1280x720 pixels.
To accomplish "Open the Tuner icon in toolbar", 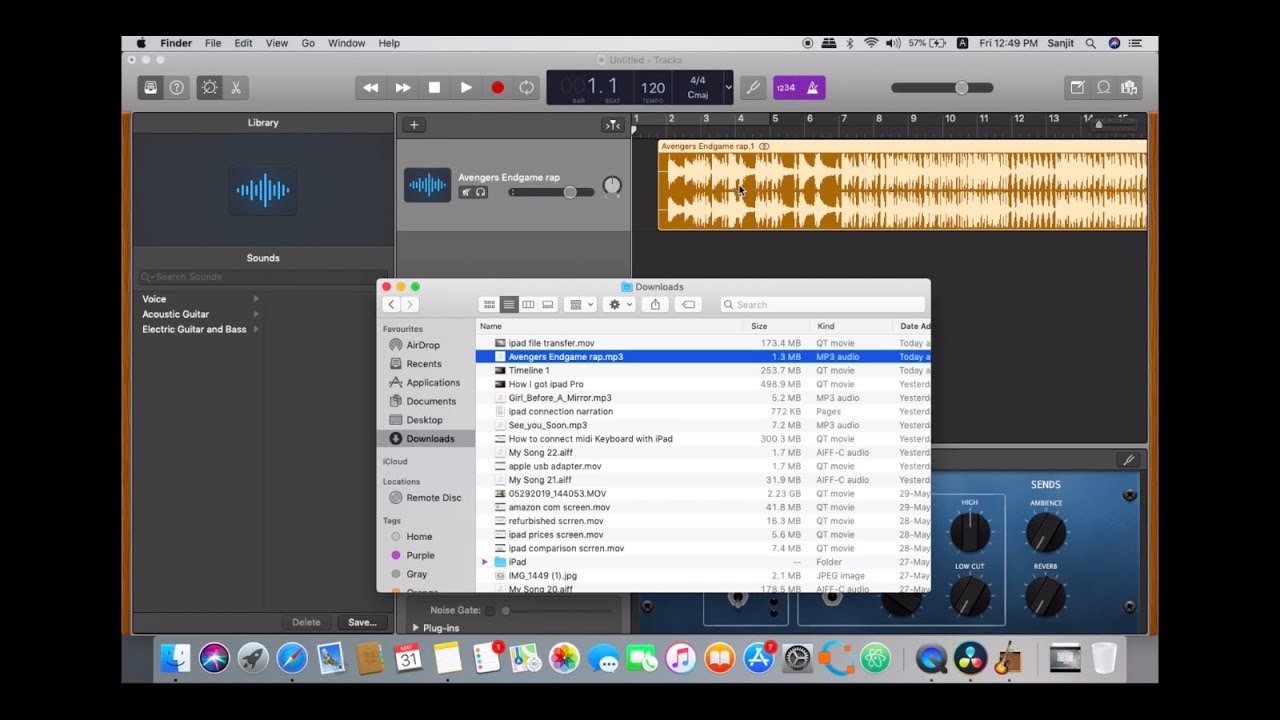I will 754,87.
